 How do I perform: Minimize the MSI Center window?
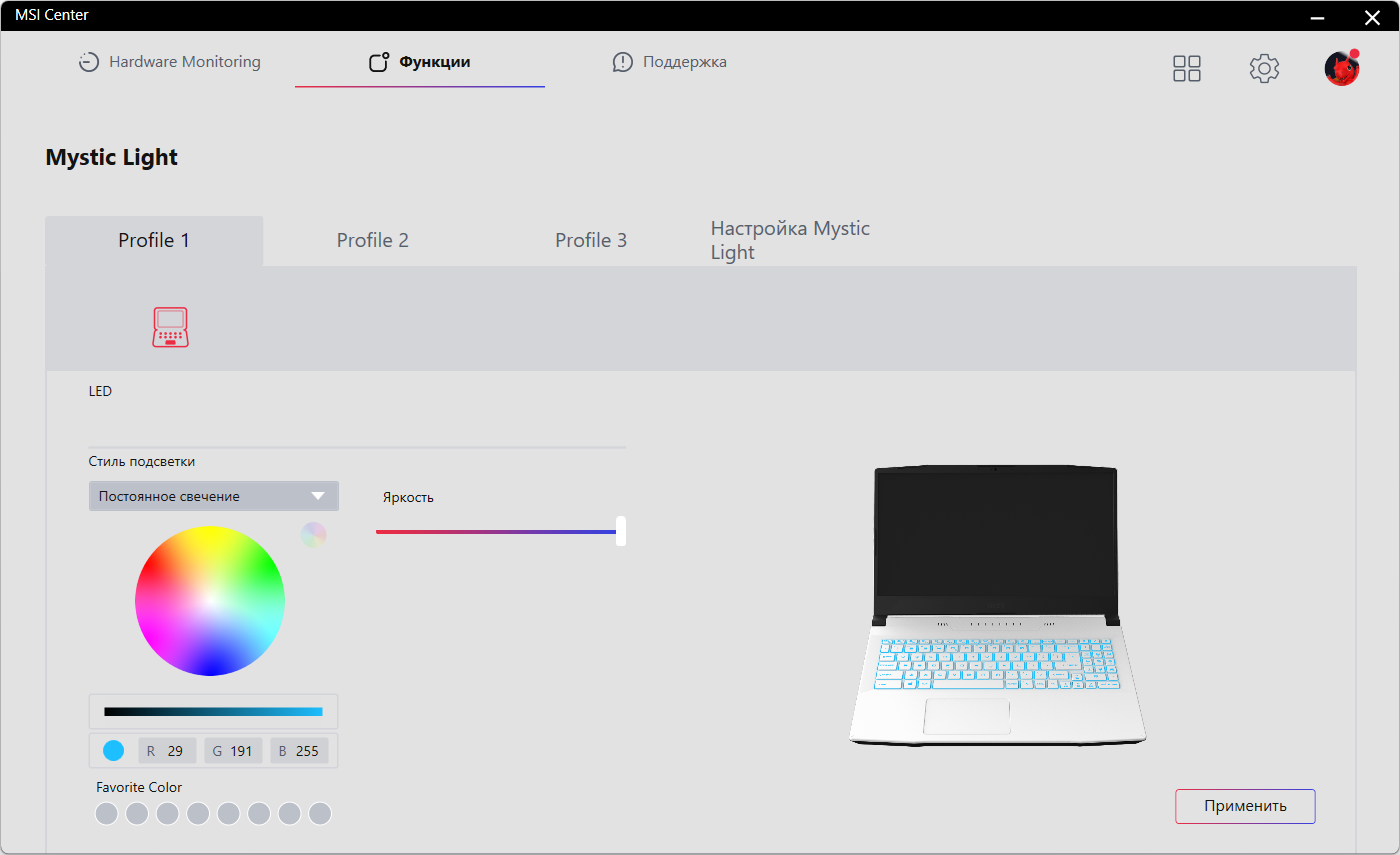[1320, 16]
